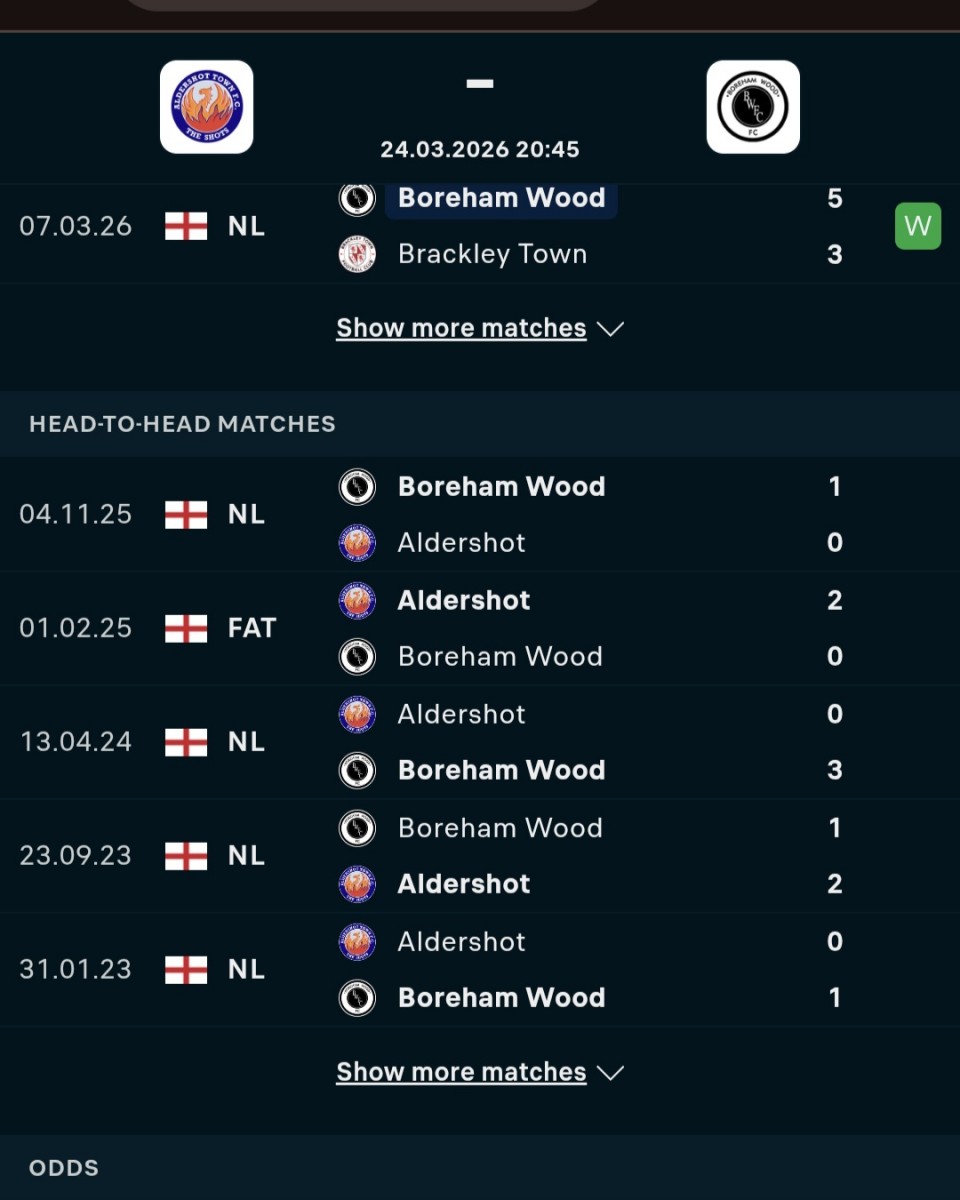The width and height of the screenshot is (960, 1200).
Task: Open the Odds section header
Action: 64,1168
